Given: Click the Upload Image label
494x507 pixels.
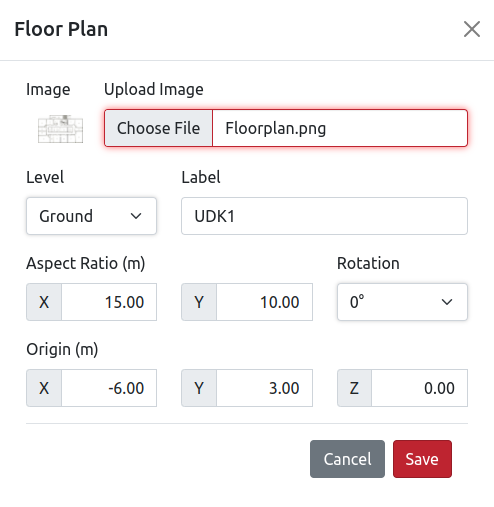Looking at the screenshot, I should click(x=154, y=89).
